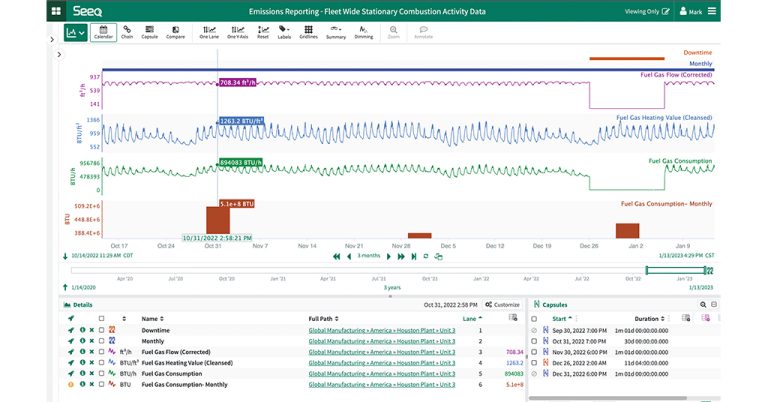Open Customize in the Details panel
Screen dimensions: 768x402
[502, 304]
